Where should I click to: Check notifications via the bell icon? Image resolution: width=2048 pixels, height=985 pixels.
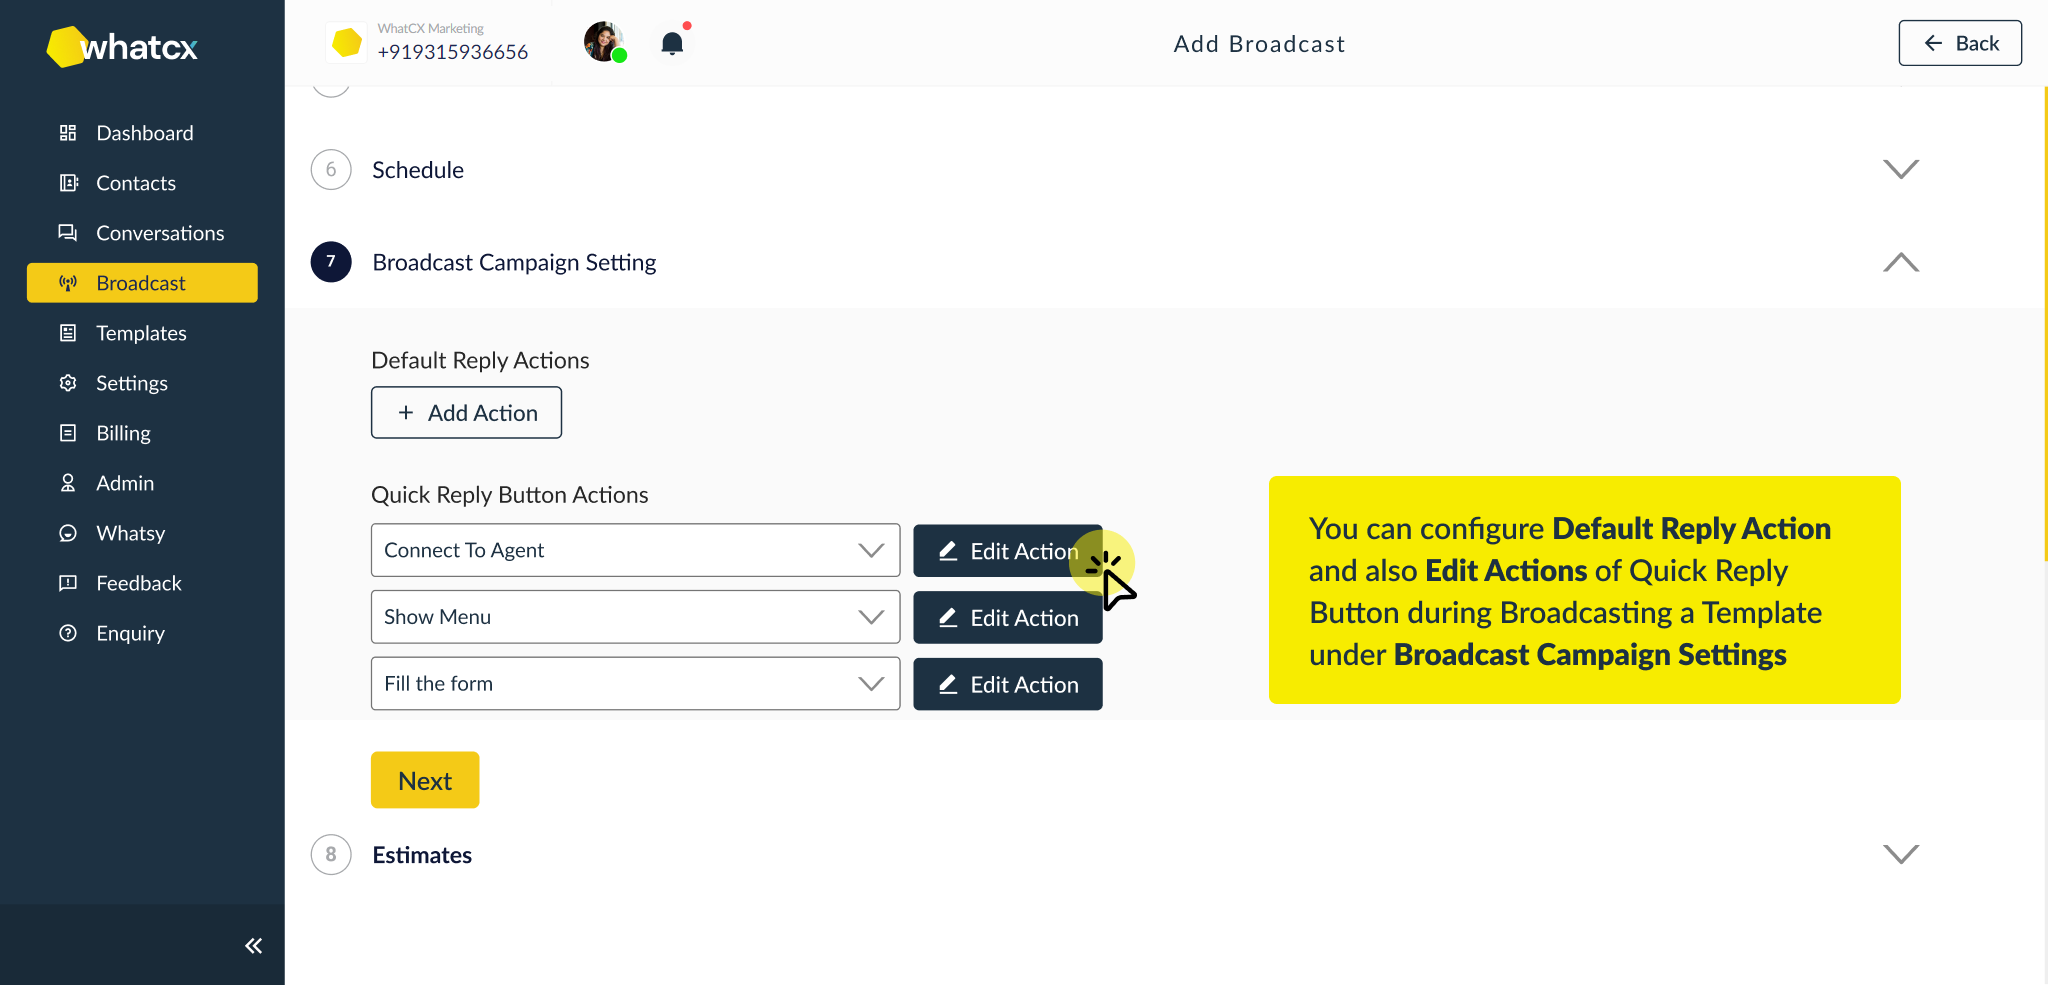pos(671,42)
